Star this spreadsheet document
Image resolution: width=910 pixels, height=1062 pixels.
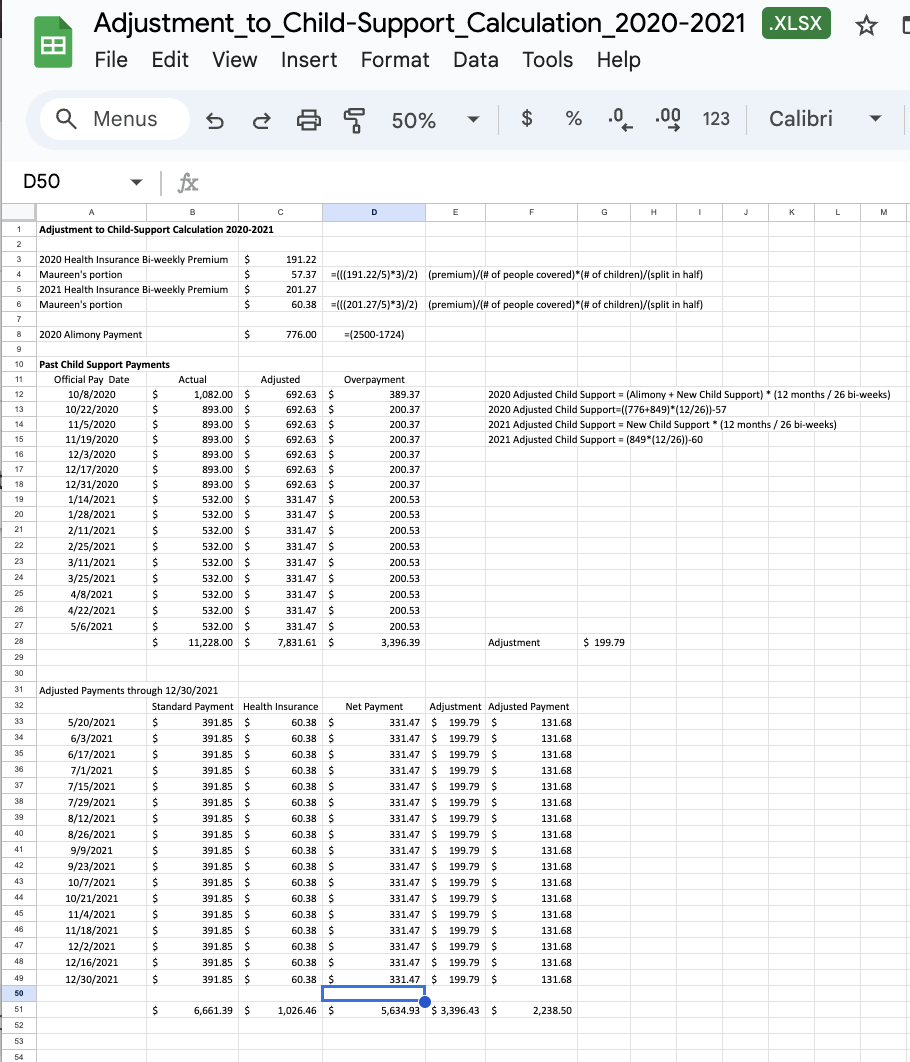tap(866, 26)
